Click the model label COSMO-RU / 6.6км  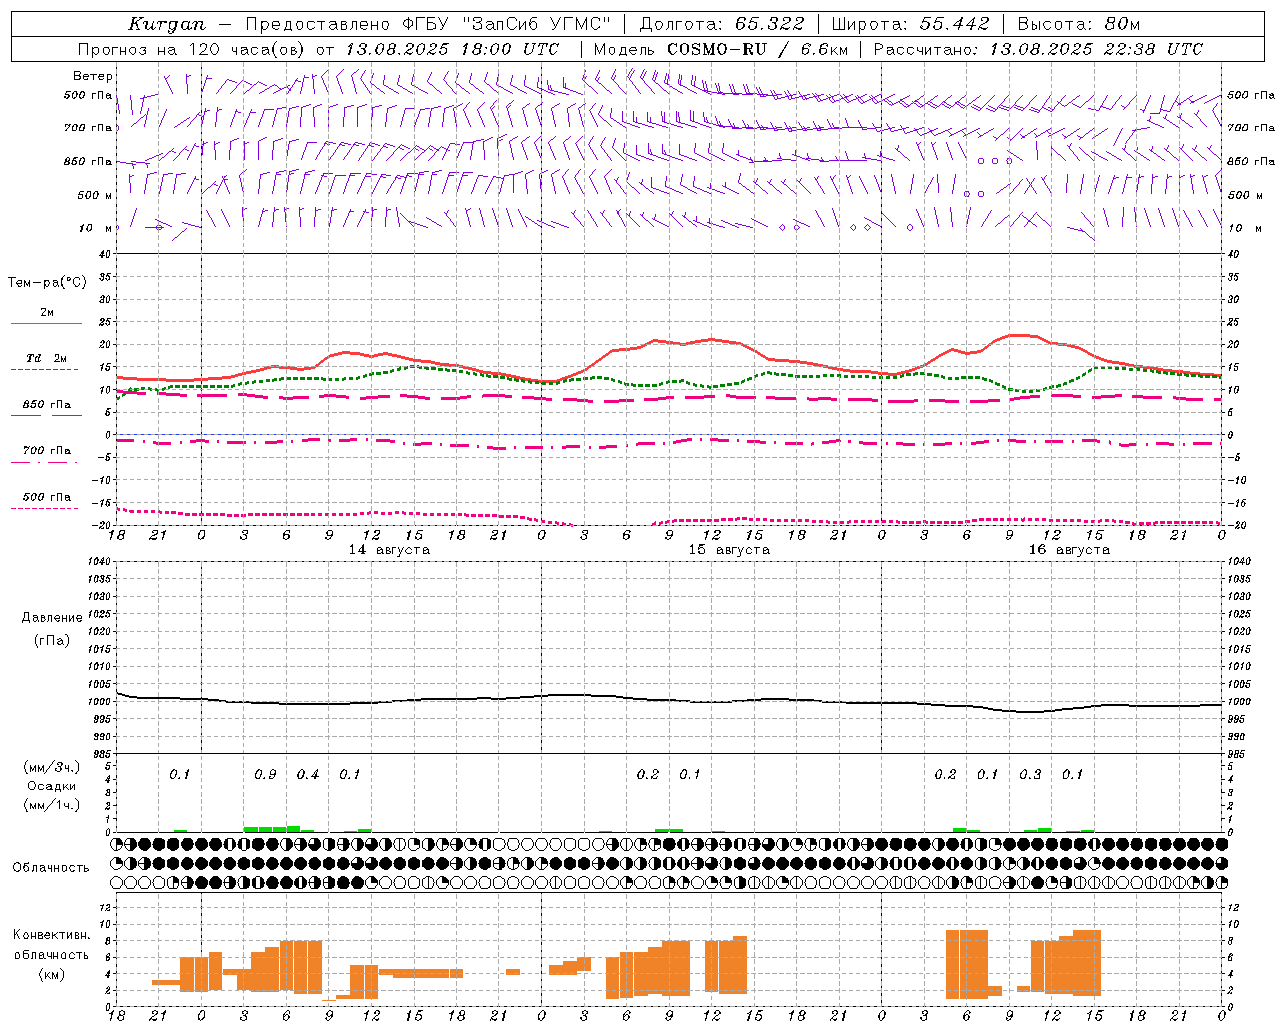(757, 49)
